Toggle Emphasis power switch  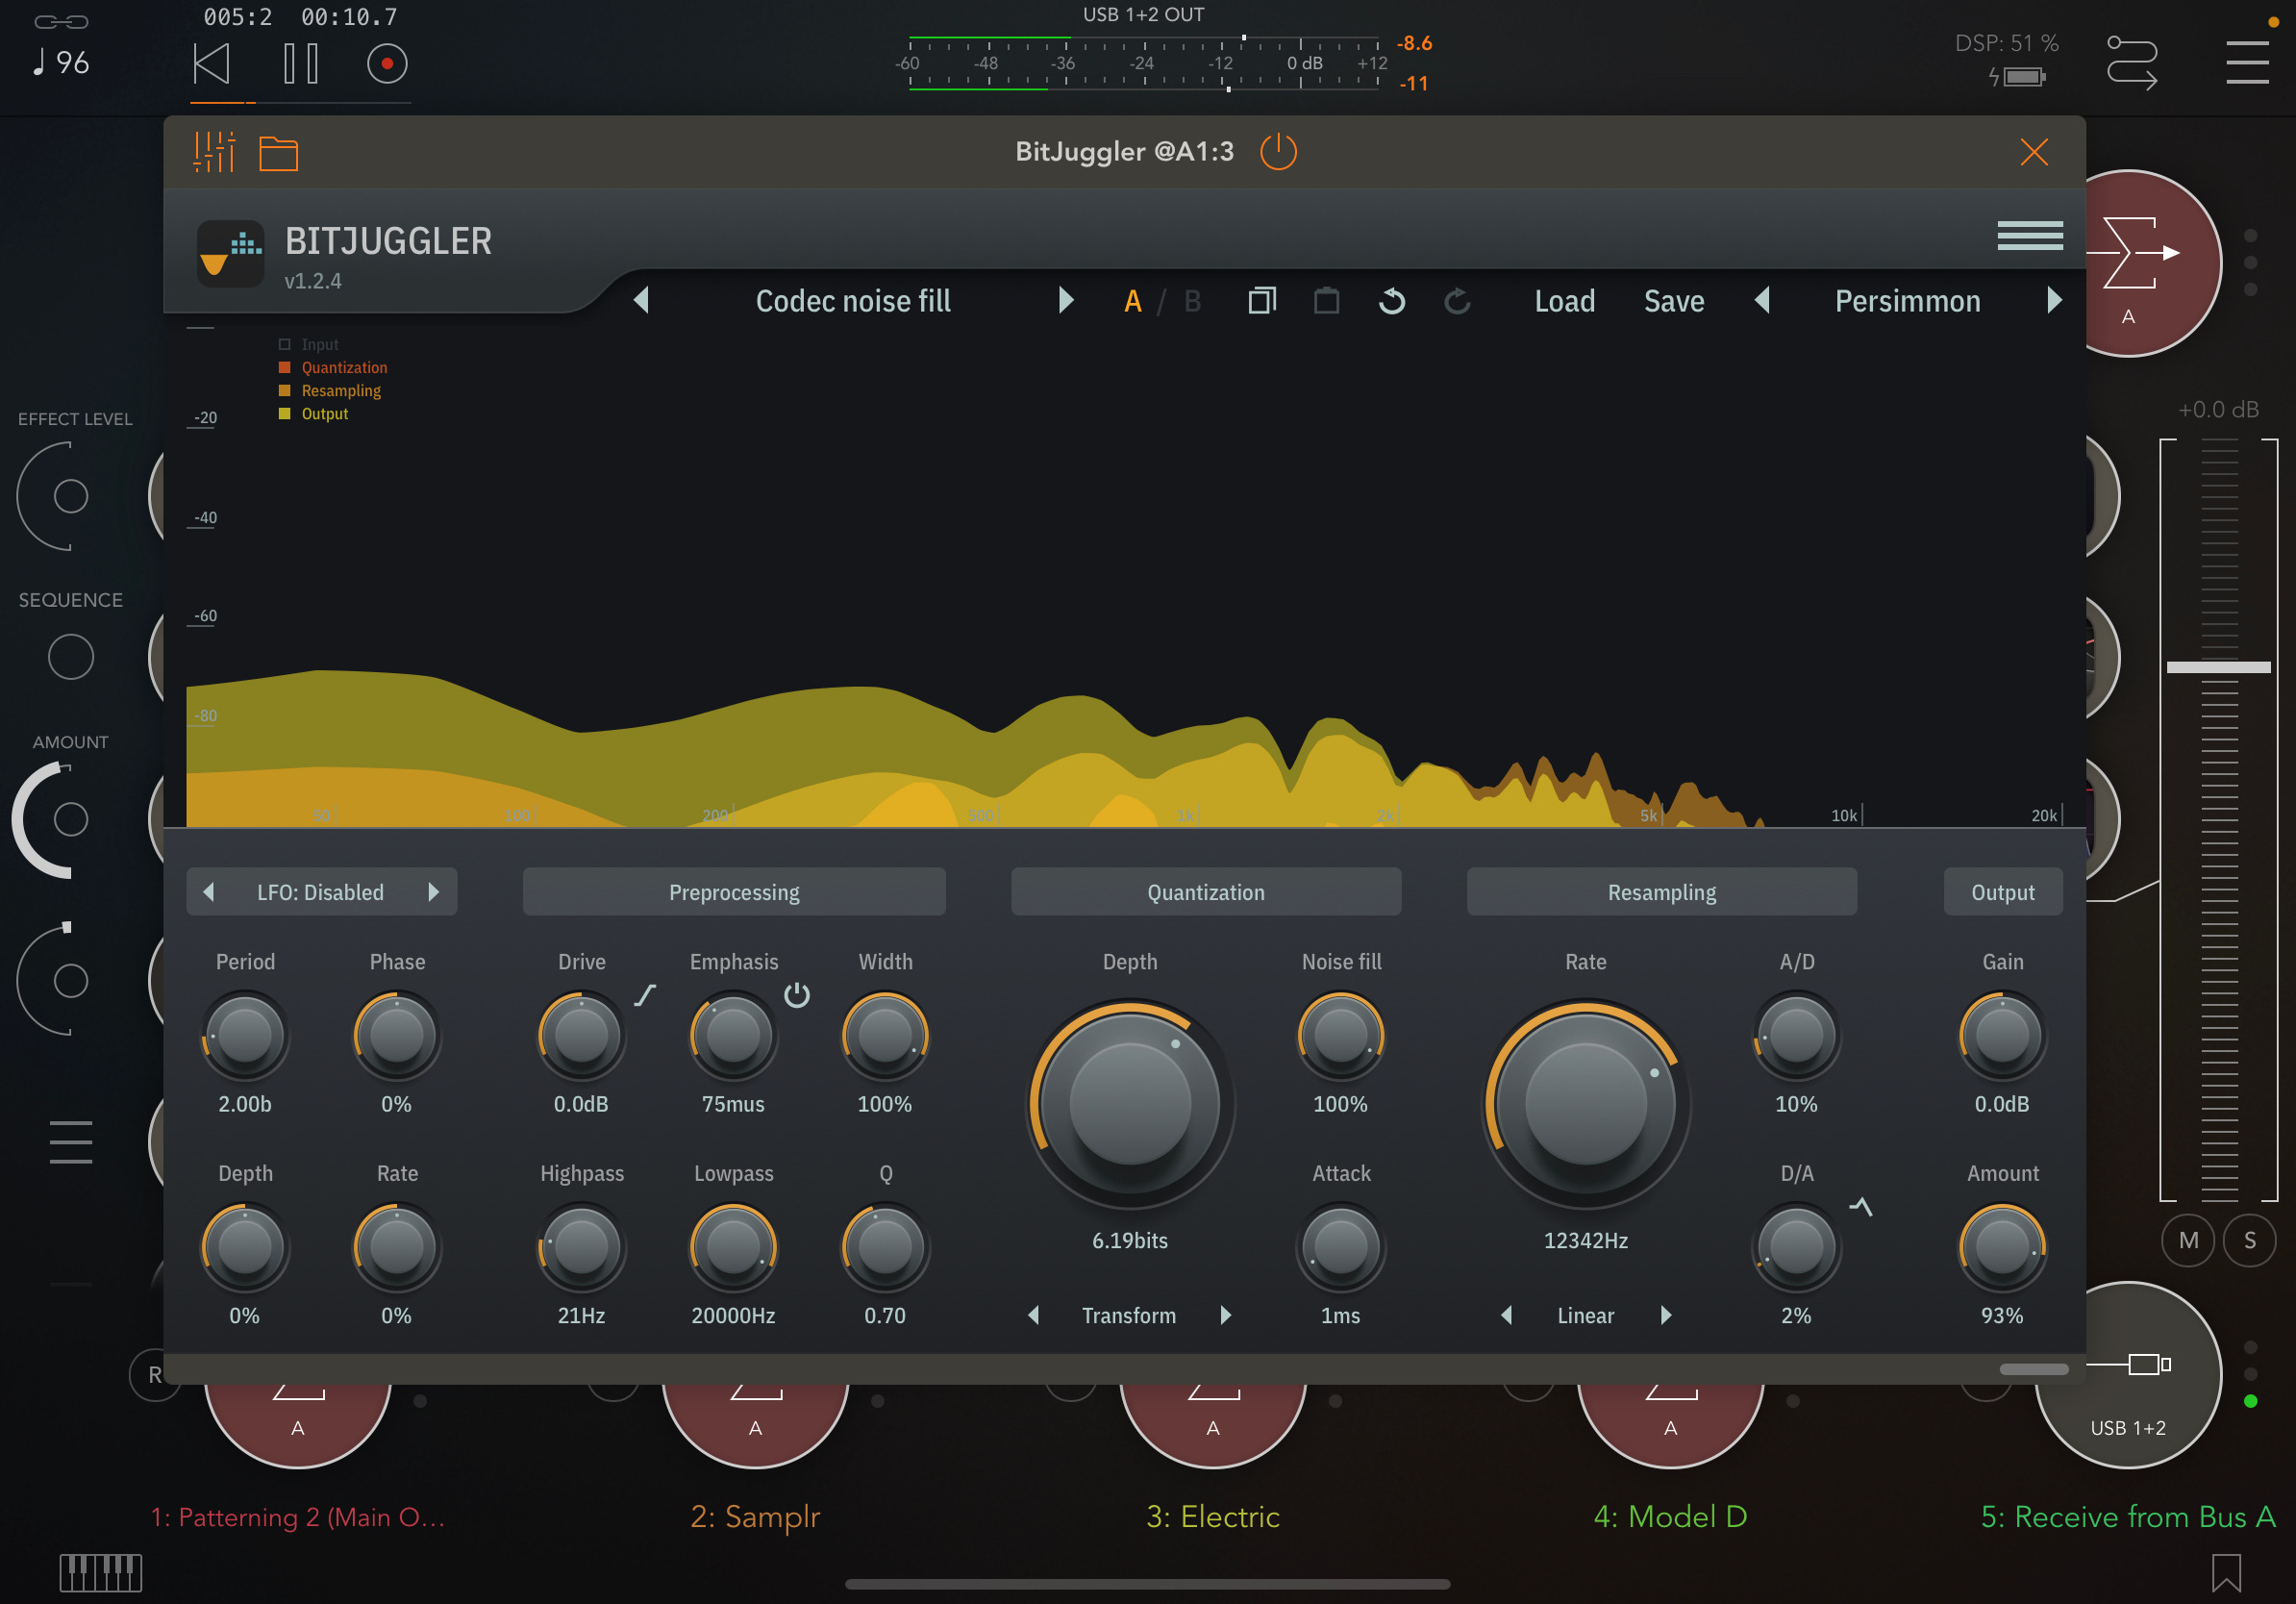click(796, 995)
